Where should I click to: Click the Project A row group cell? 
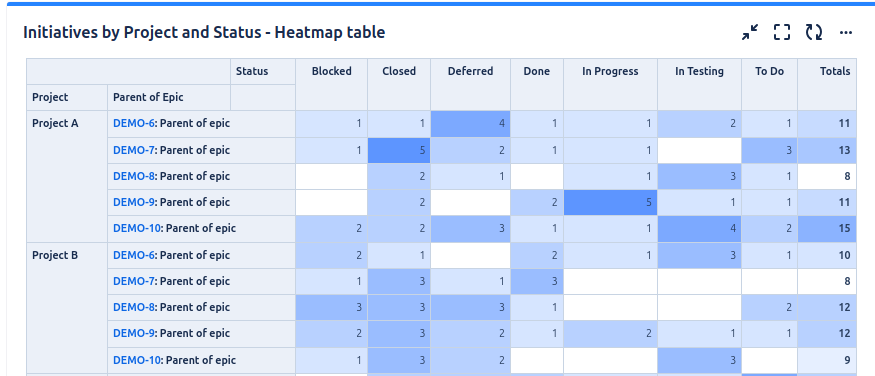click(x=67, y=176)
